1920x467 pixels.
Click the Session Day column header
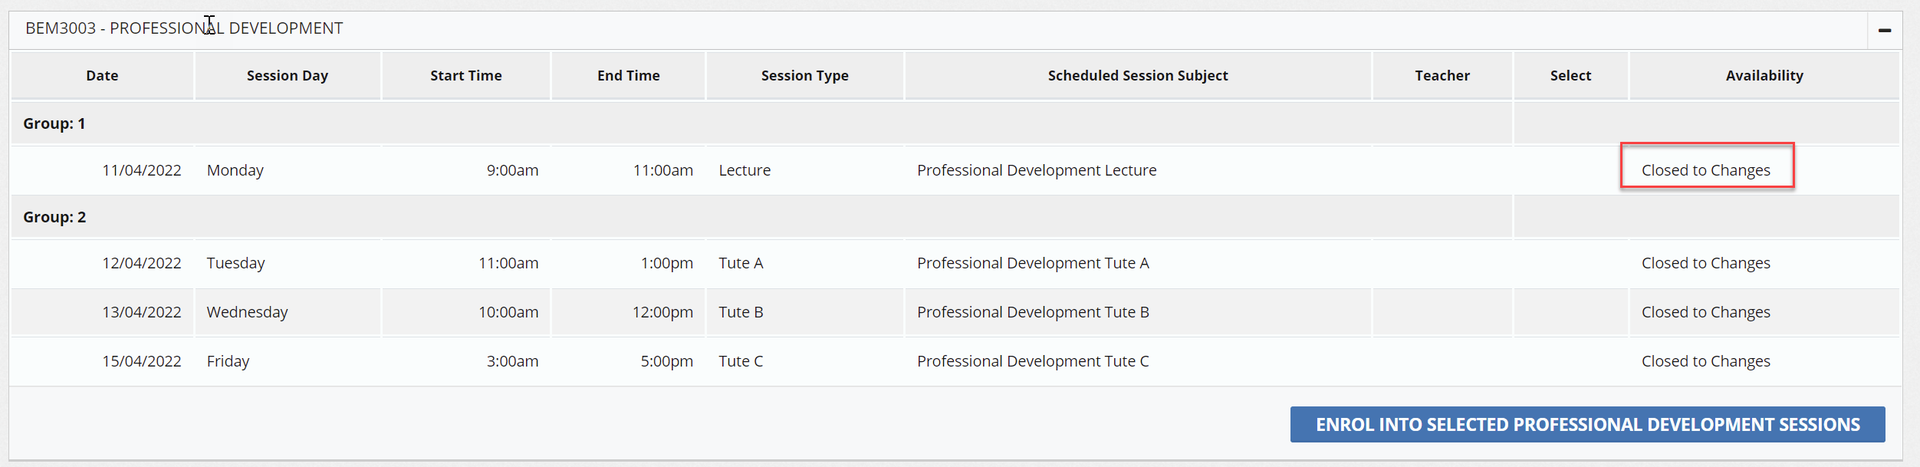click(287, 76)
